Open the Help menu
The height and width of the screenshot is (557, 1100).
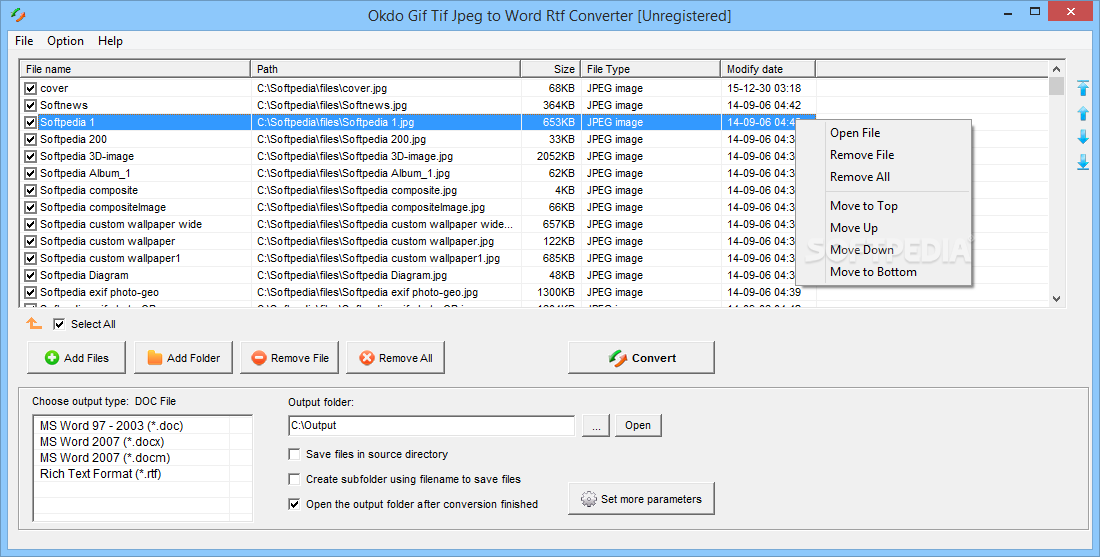(110, 41)
